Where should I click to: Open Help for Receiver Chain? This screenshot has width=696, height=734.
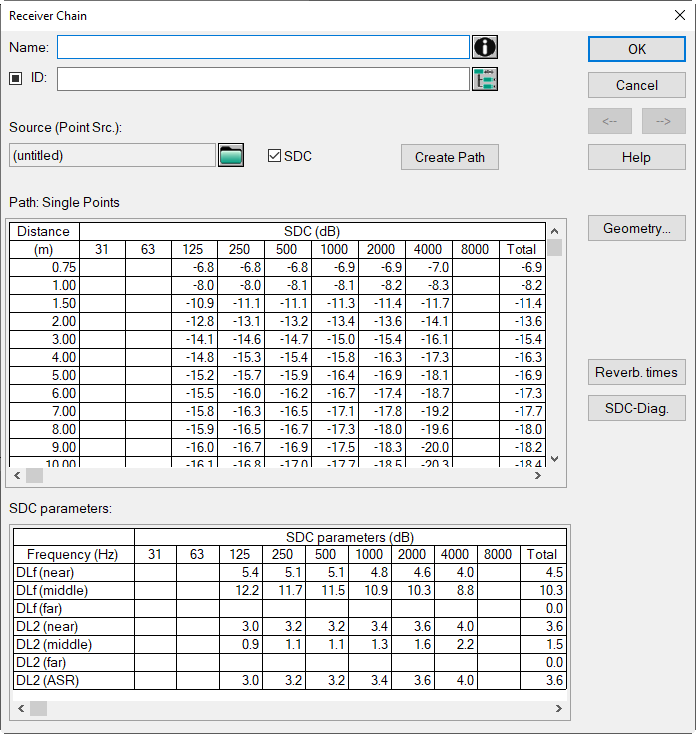point(637,157)
